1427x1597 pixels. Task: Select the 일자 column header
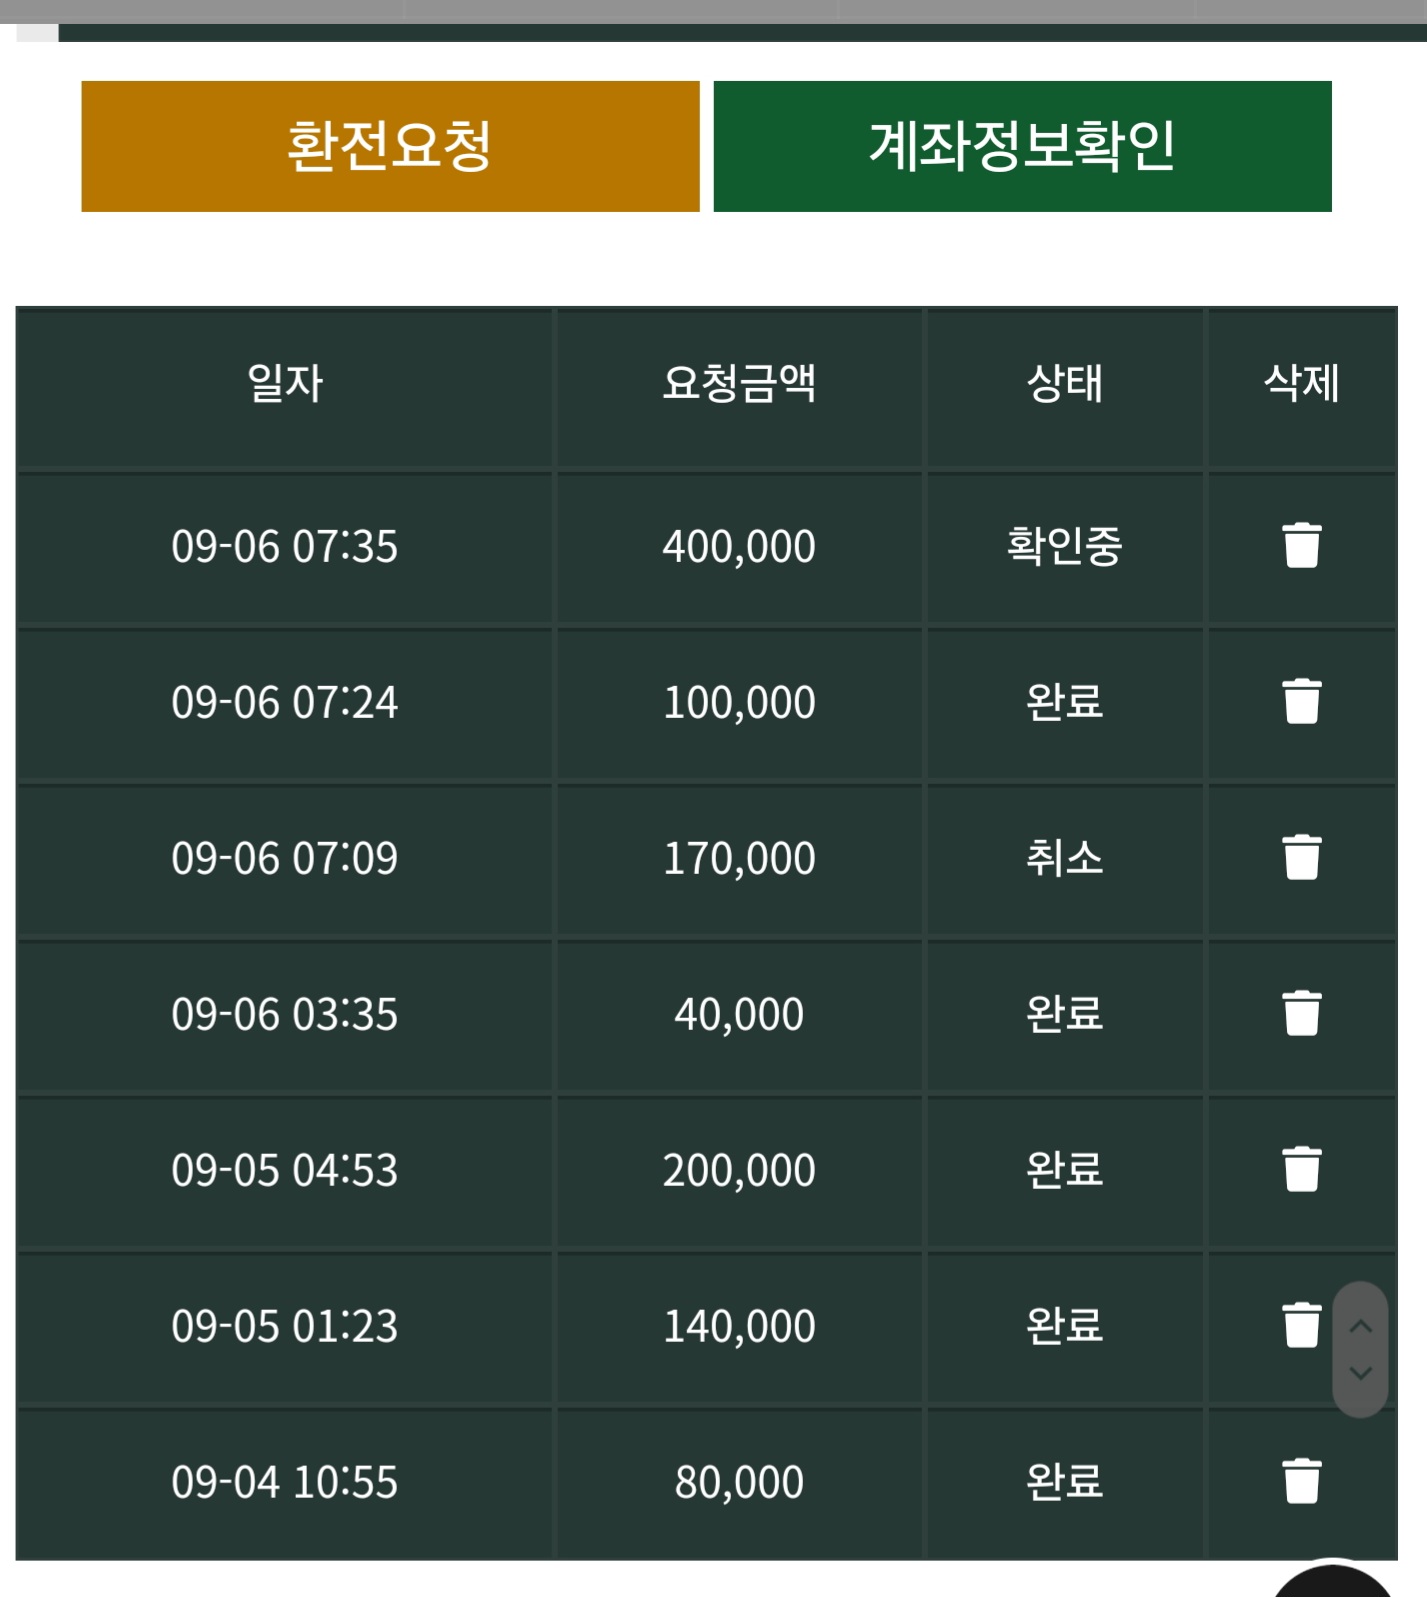[x=285, y=385]
